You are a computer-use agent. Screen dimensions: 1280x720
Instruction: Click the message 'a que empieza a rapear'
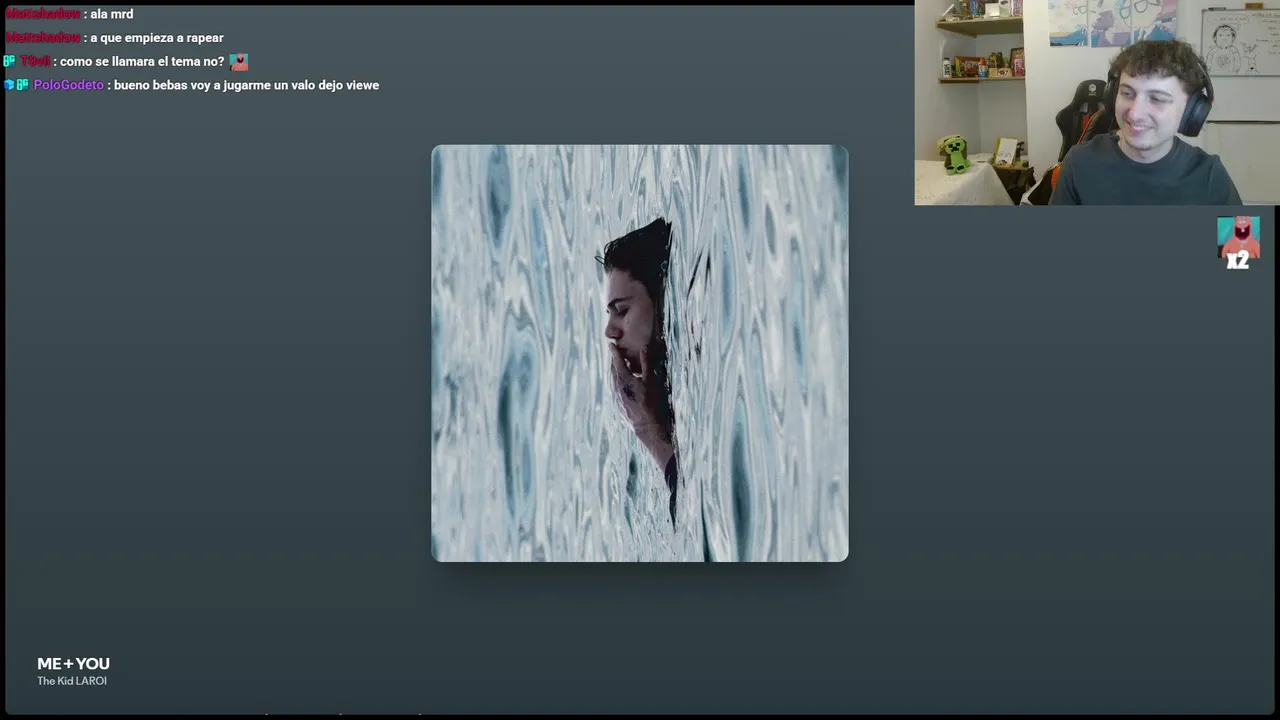tap(157, 38)
